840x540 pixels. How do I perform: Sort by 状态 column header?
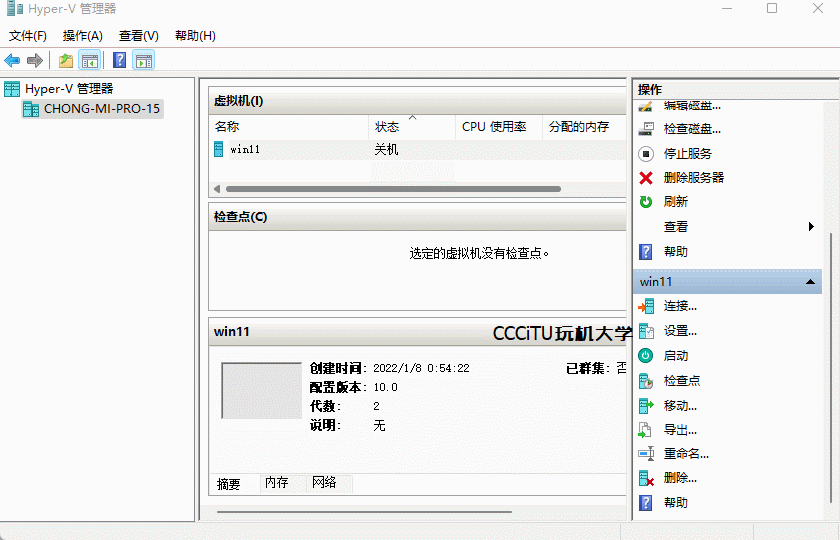coord(387,127)
